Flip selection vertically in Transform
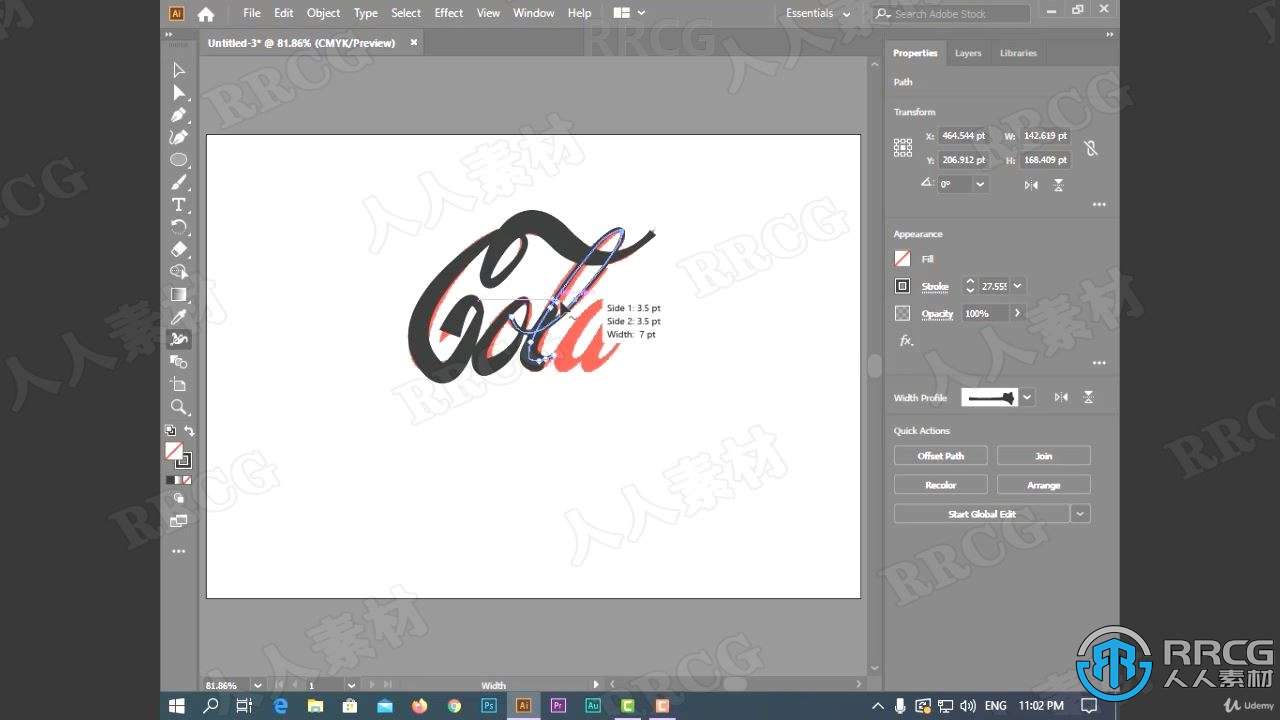Screen dimensions: 1280x720 (1058, 185)
